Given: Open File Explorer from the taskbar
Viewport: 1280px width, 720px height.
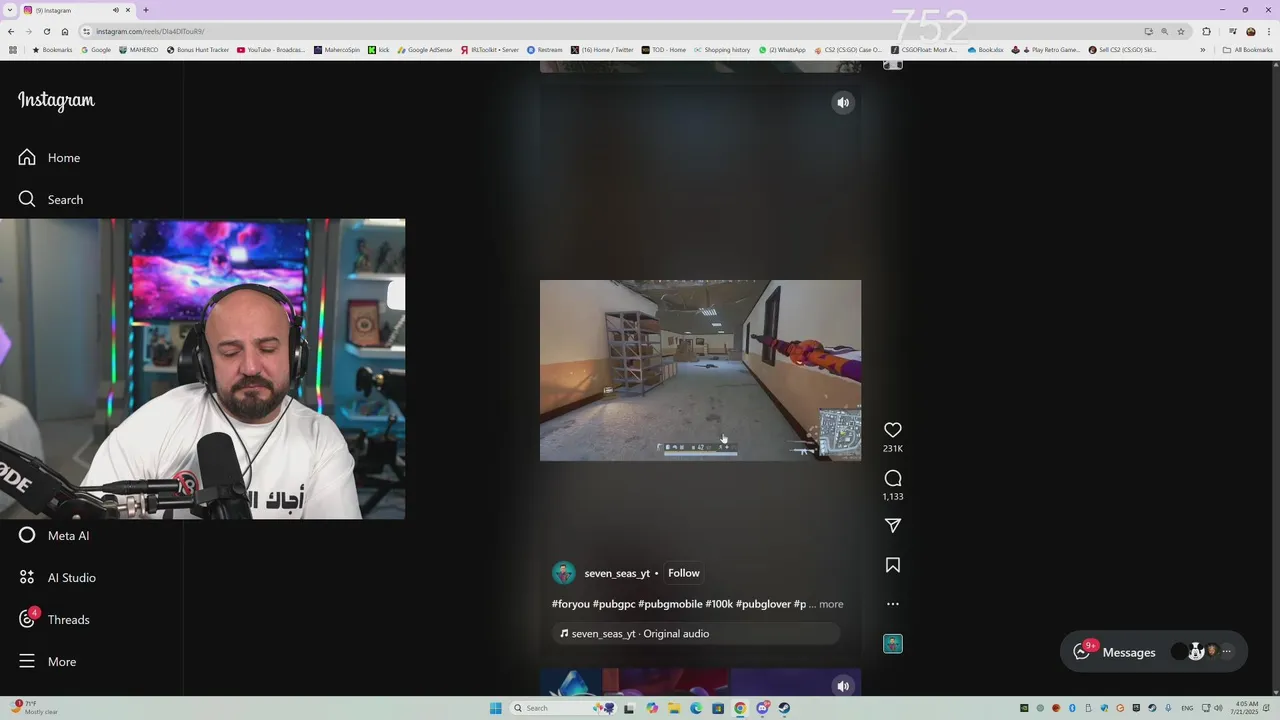Looking at the screenshot, I should pos(674,708).
